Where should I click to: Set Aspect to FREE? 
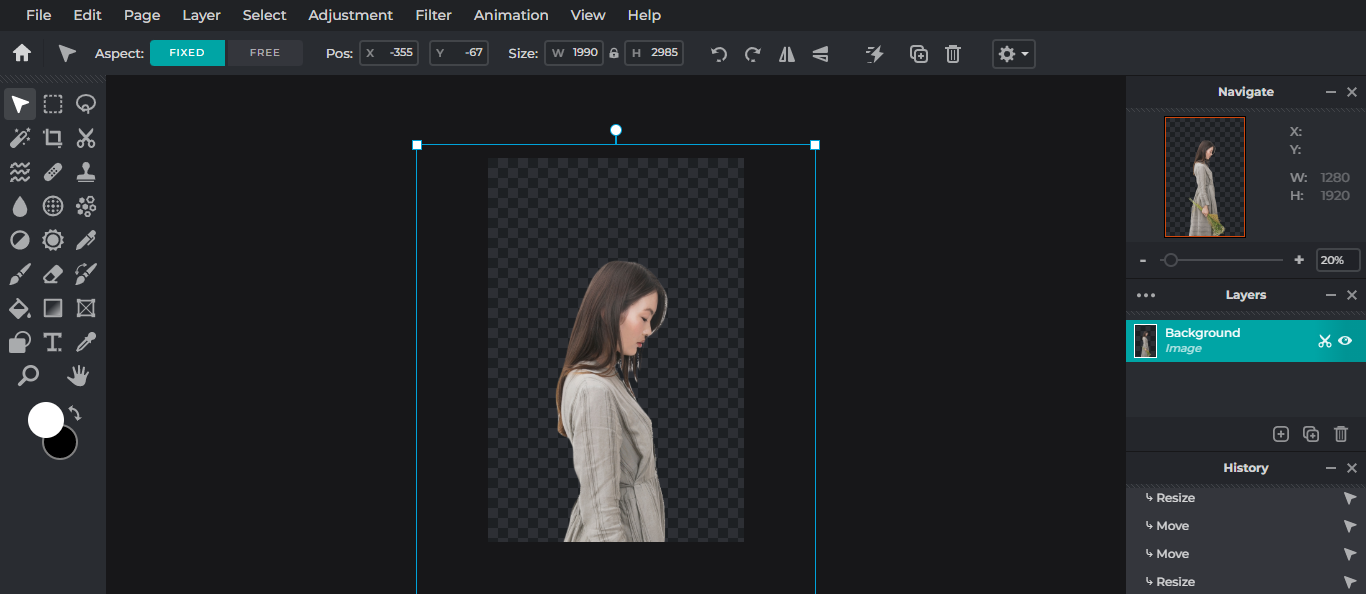click(265, 53)
